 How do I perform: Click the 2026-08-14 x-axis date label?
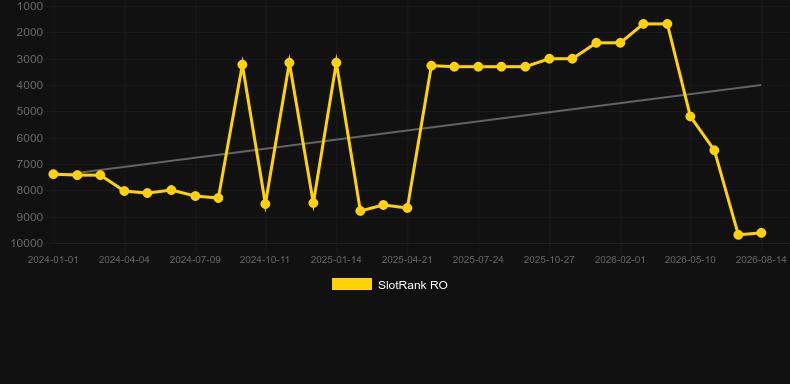(761, 260)
